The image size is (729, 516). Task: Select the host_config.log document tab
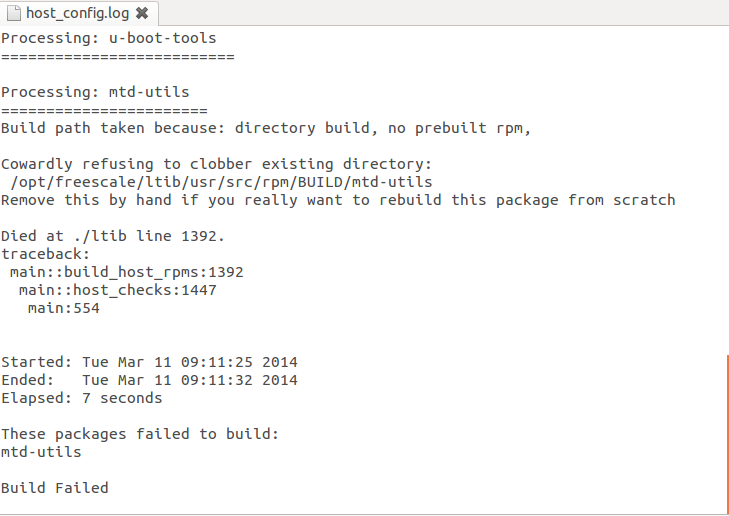79,13
